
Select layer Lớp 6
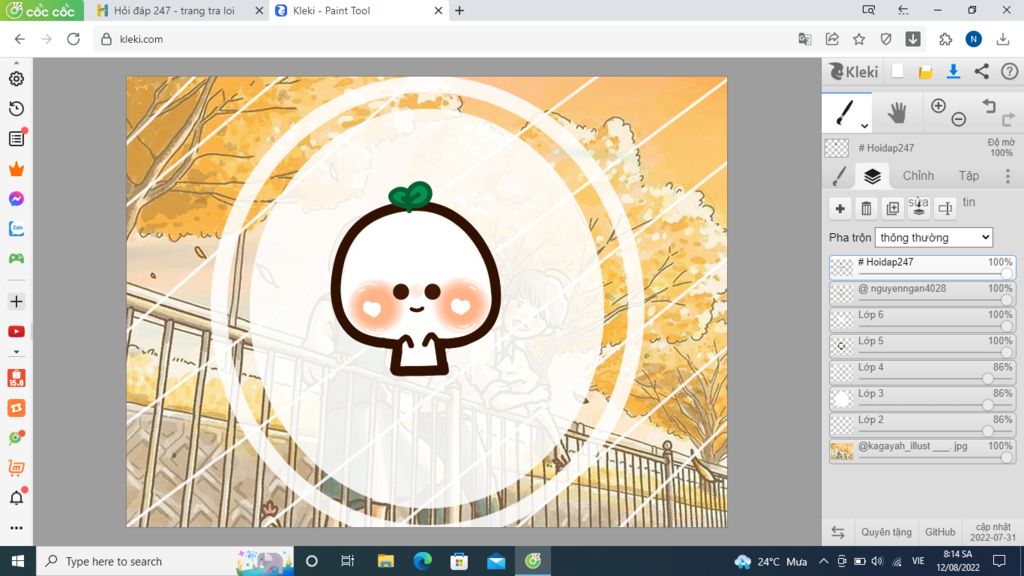922,320
